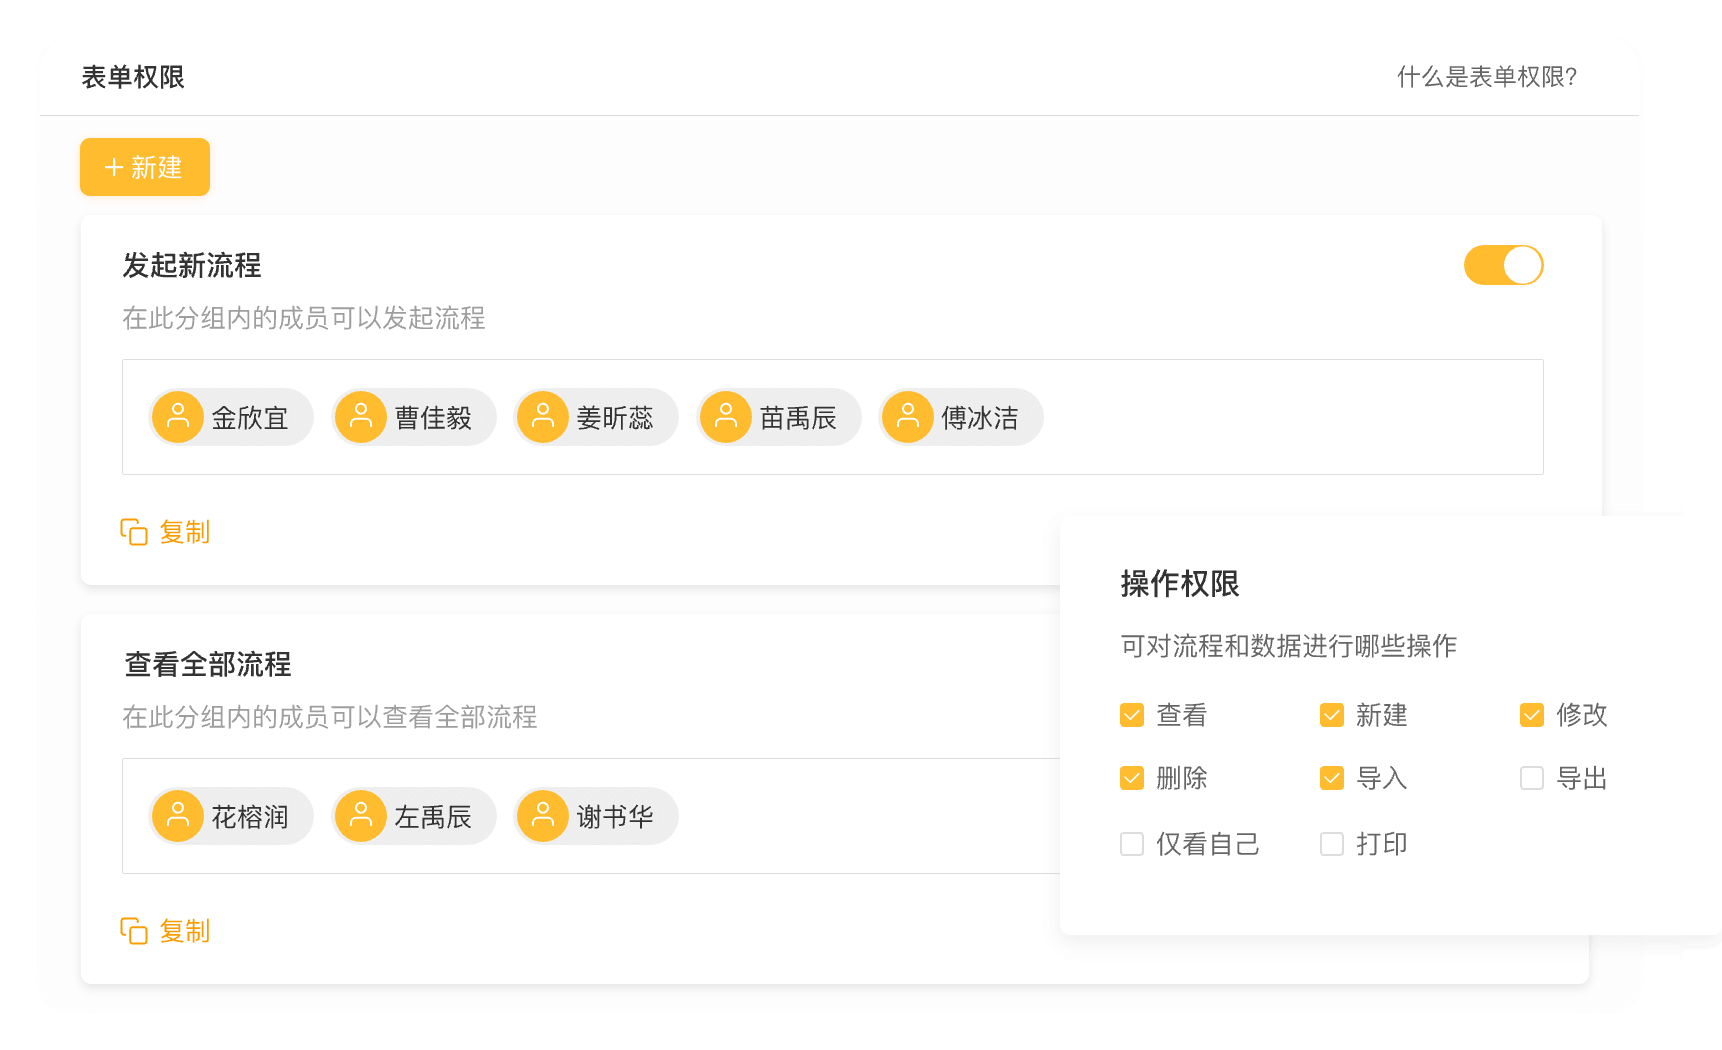Image resolution: width=1722 pixels, height=1050 pixels.
Task: Select member name 傅冰洁
Action: 980,418
